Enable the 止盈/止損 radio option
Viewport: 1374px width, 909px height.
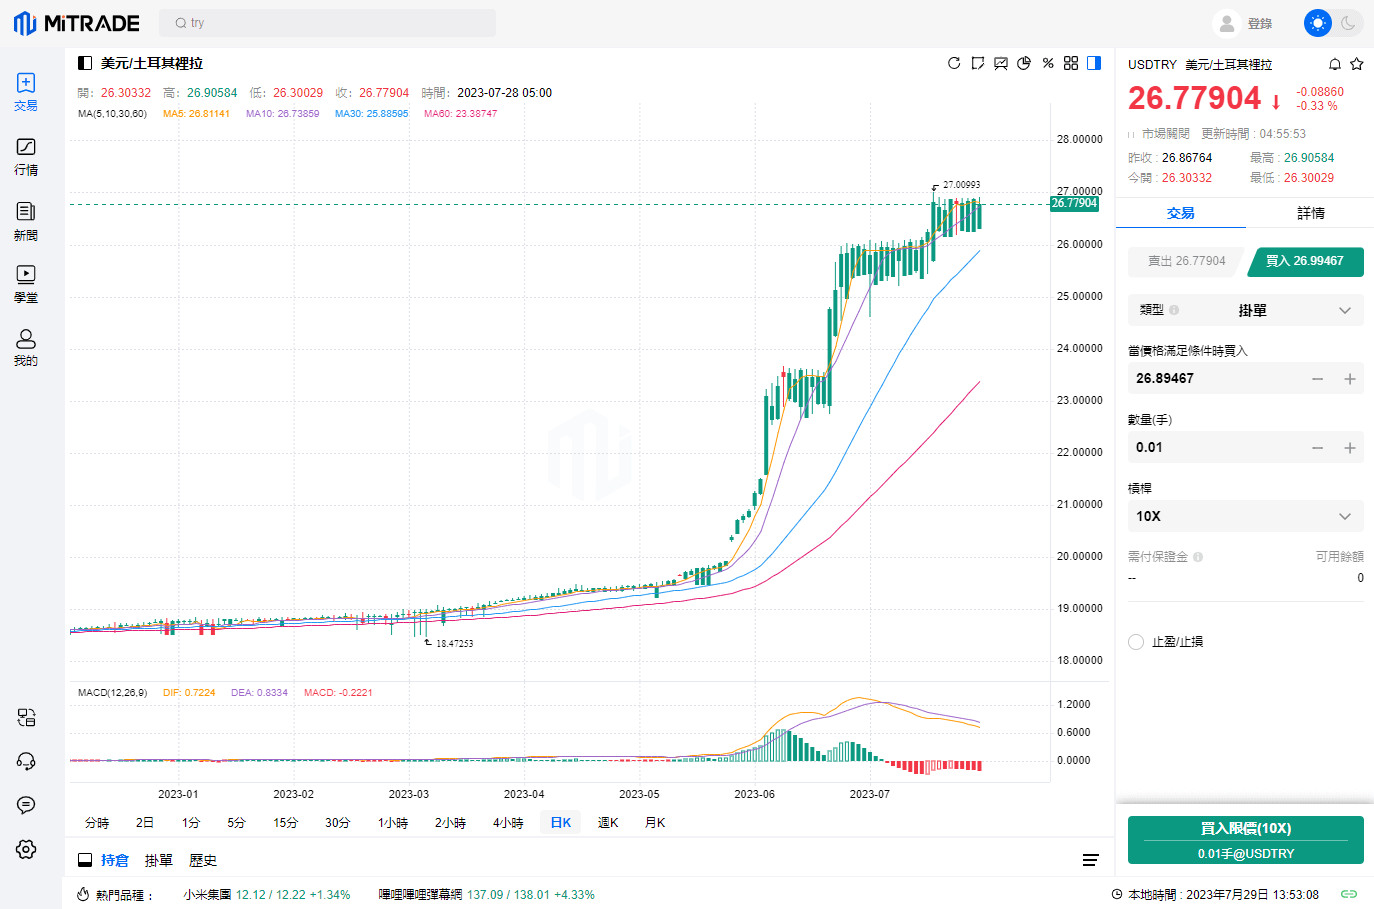click(x=1136, y=642)
